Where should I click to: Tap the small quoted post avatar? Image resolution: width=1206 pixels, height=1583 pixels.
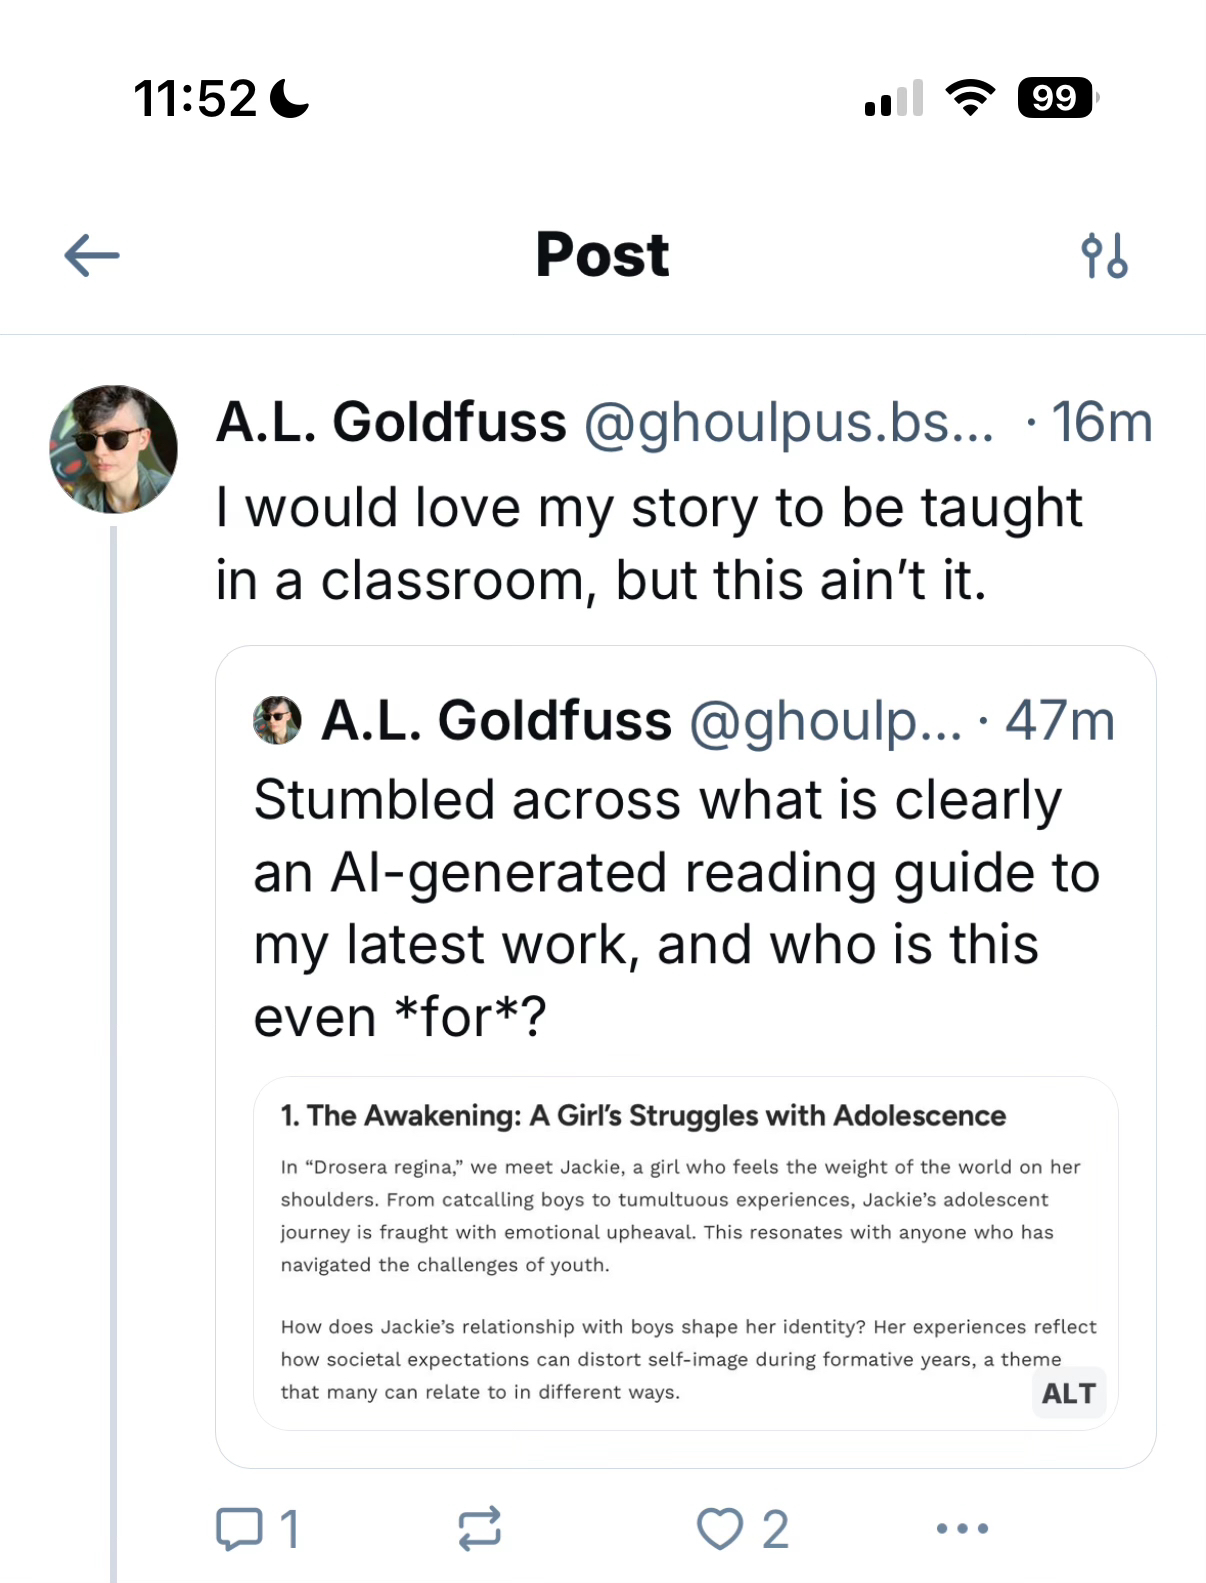click(277, 721)
